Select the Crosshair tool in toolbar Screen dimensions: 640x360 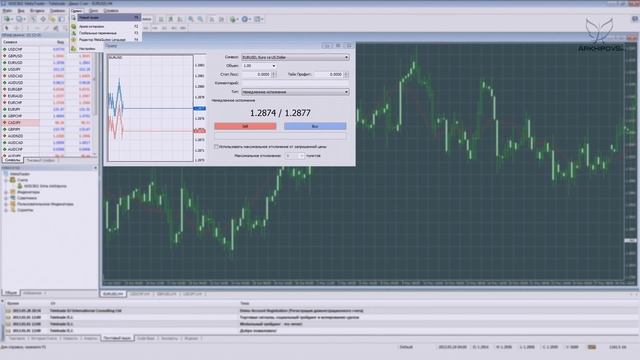(x=16, y=28)
